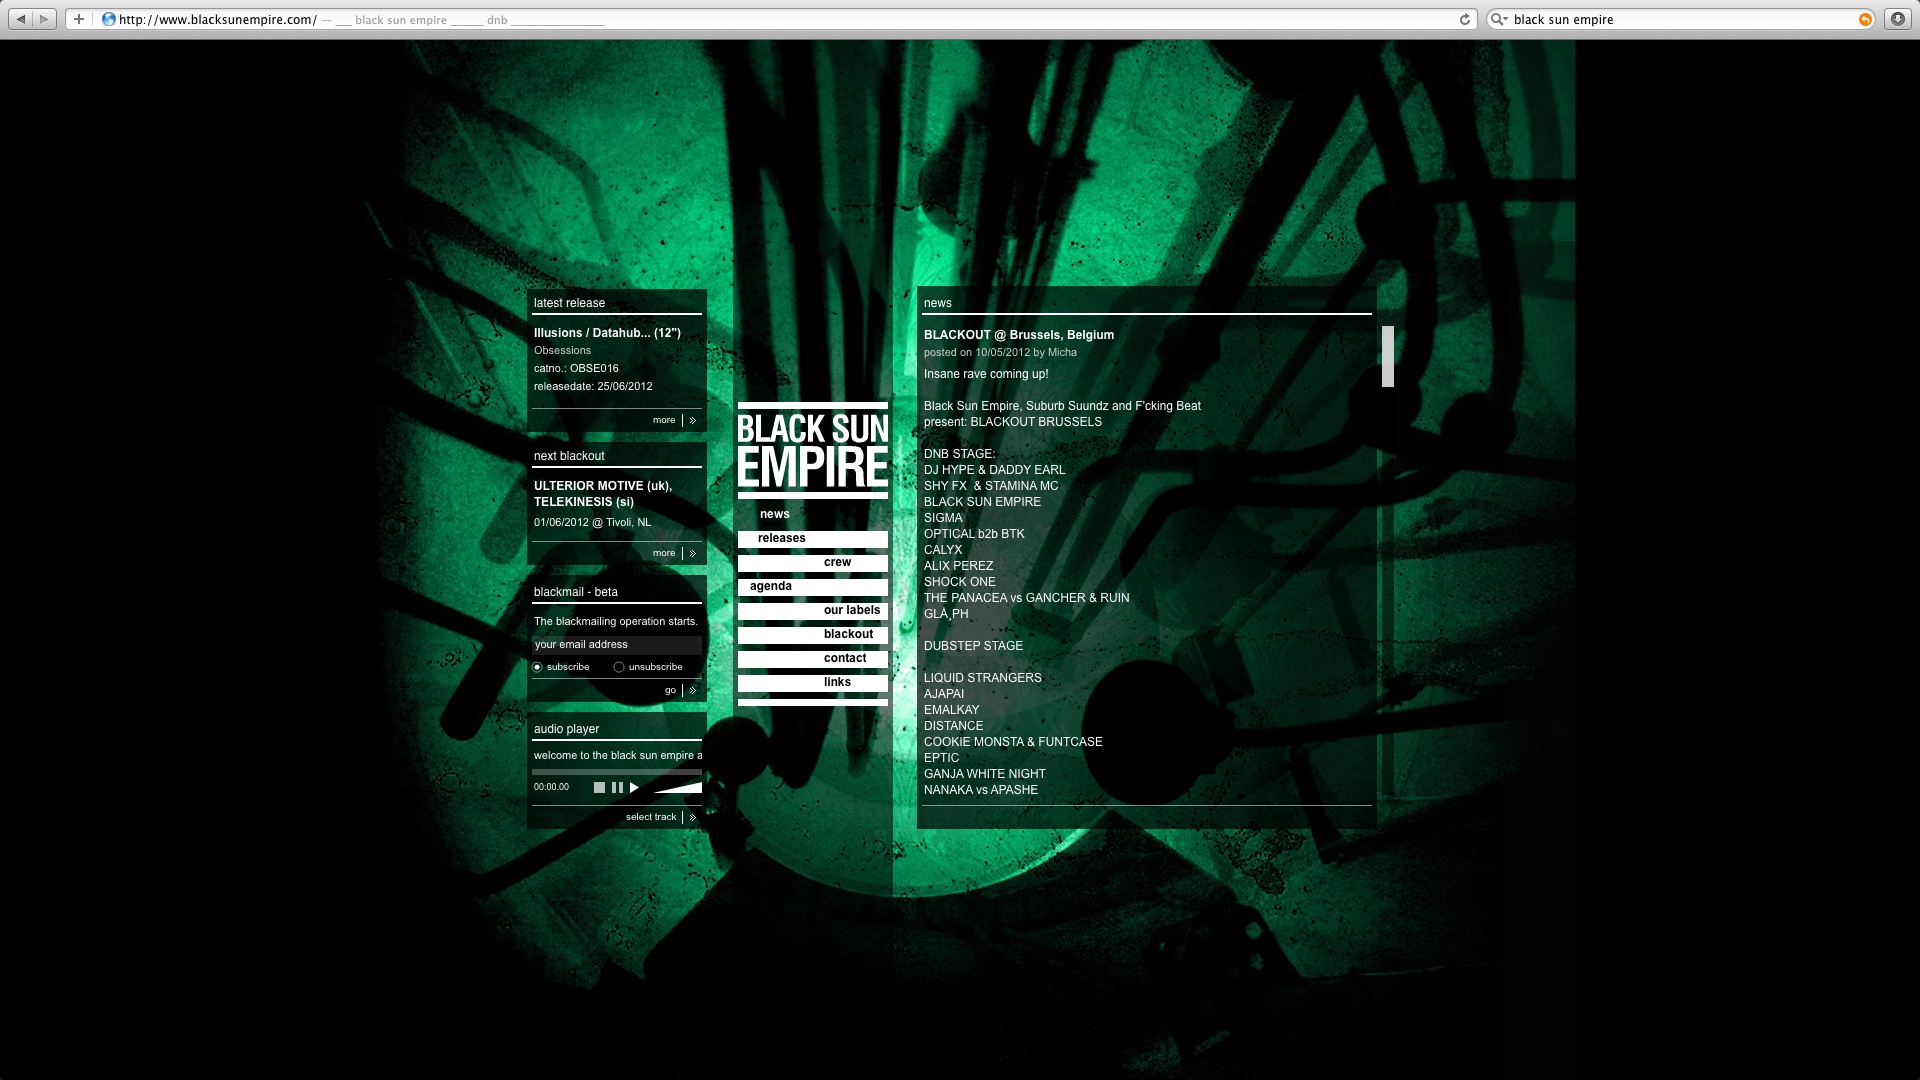Click 'THE PANACEA vs GANCHER & RUIN' lineup entry
Image resolution: width=1920 pixels, height=1080 pixels.
coord(1027,598)
